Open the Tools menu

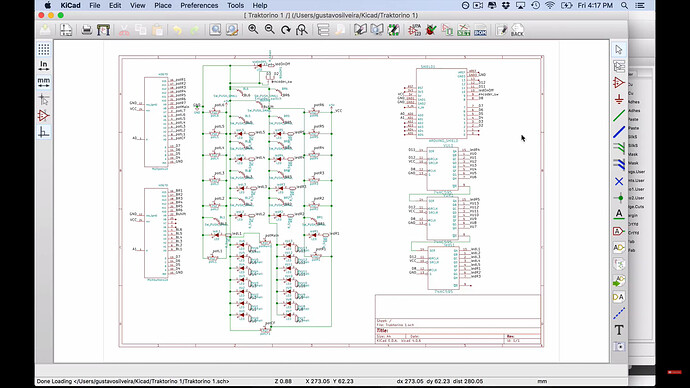[235, 5]
